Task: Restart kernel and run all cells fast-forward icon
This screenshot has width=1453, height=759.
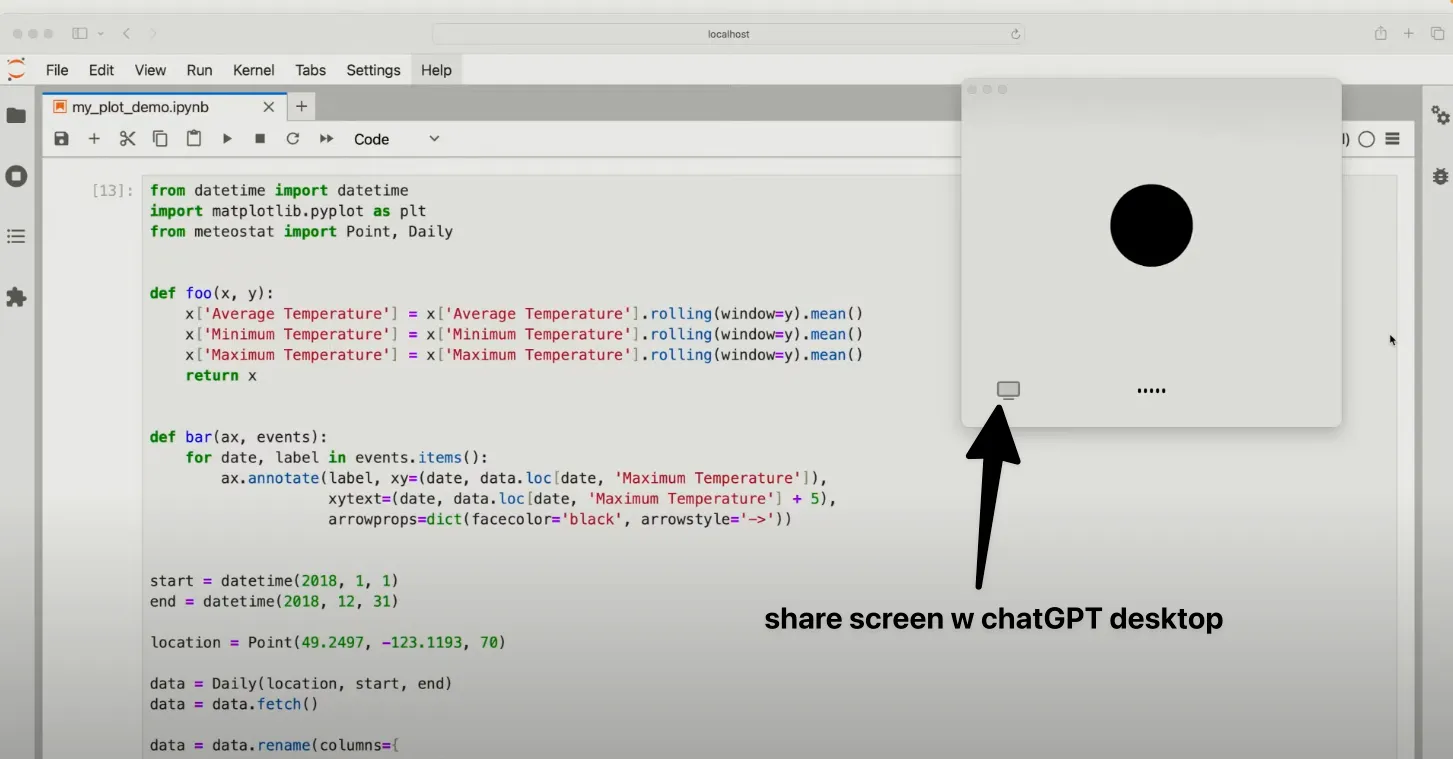Action: point(326,139)
